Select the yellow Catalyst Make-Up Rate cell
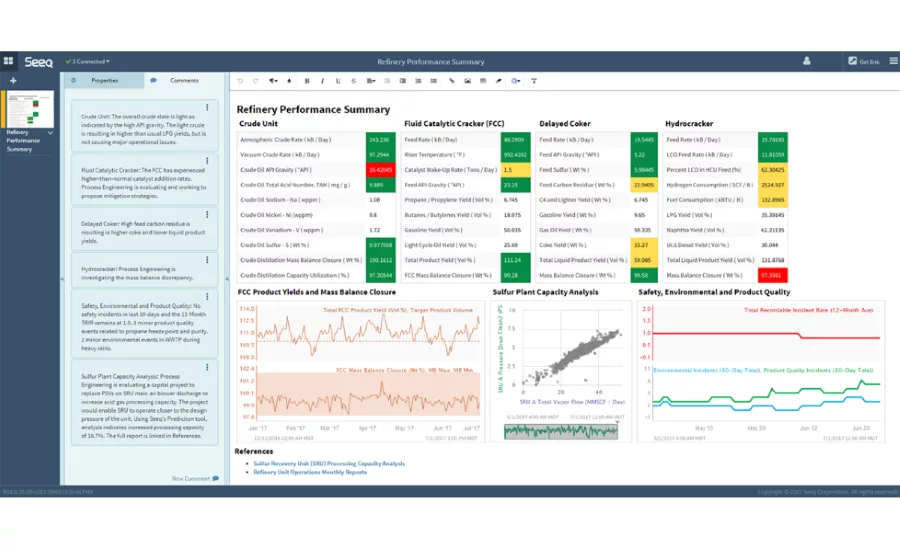Viewport: 900px width, 550px height. 515,170
